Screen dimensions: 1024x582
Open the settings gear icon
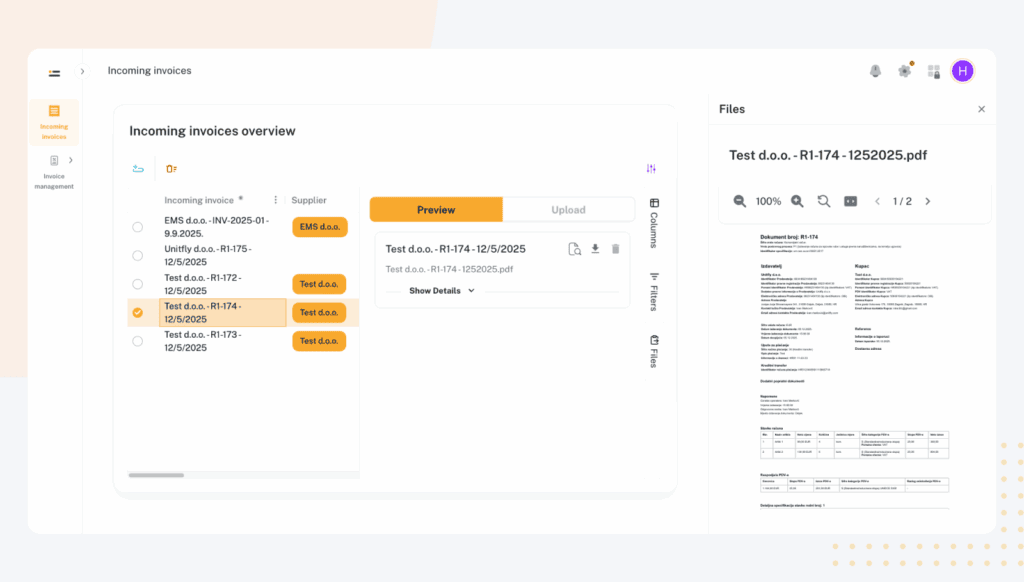tap(905, 71)
